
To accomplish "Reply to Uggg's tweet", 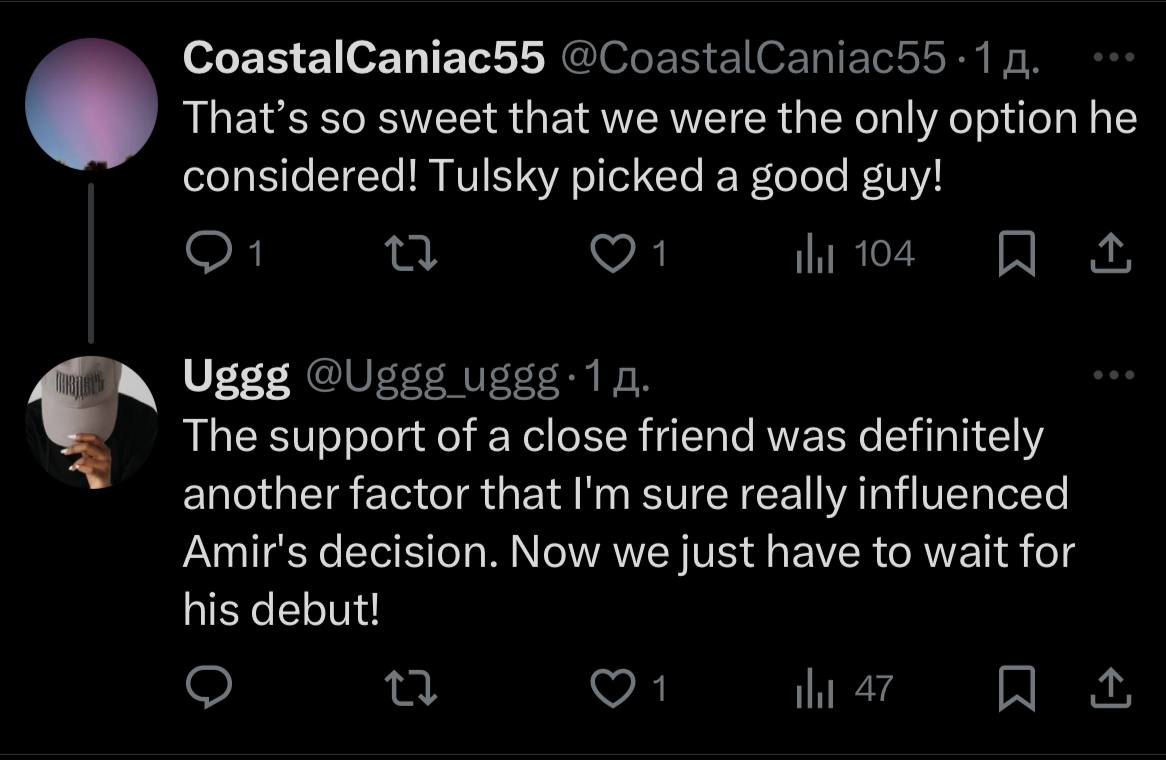I will click(208, 688).
